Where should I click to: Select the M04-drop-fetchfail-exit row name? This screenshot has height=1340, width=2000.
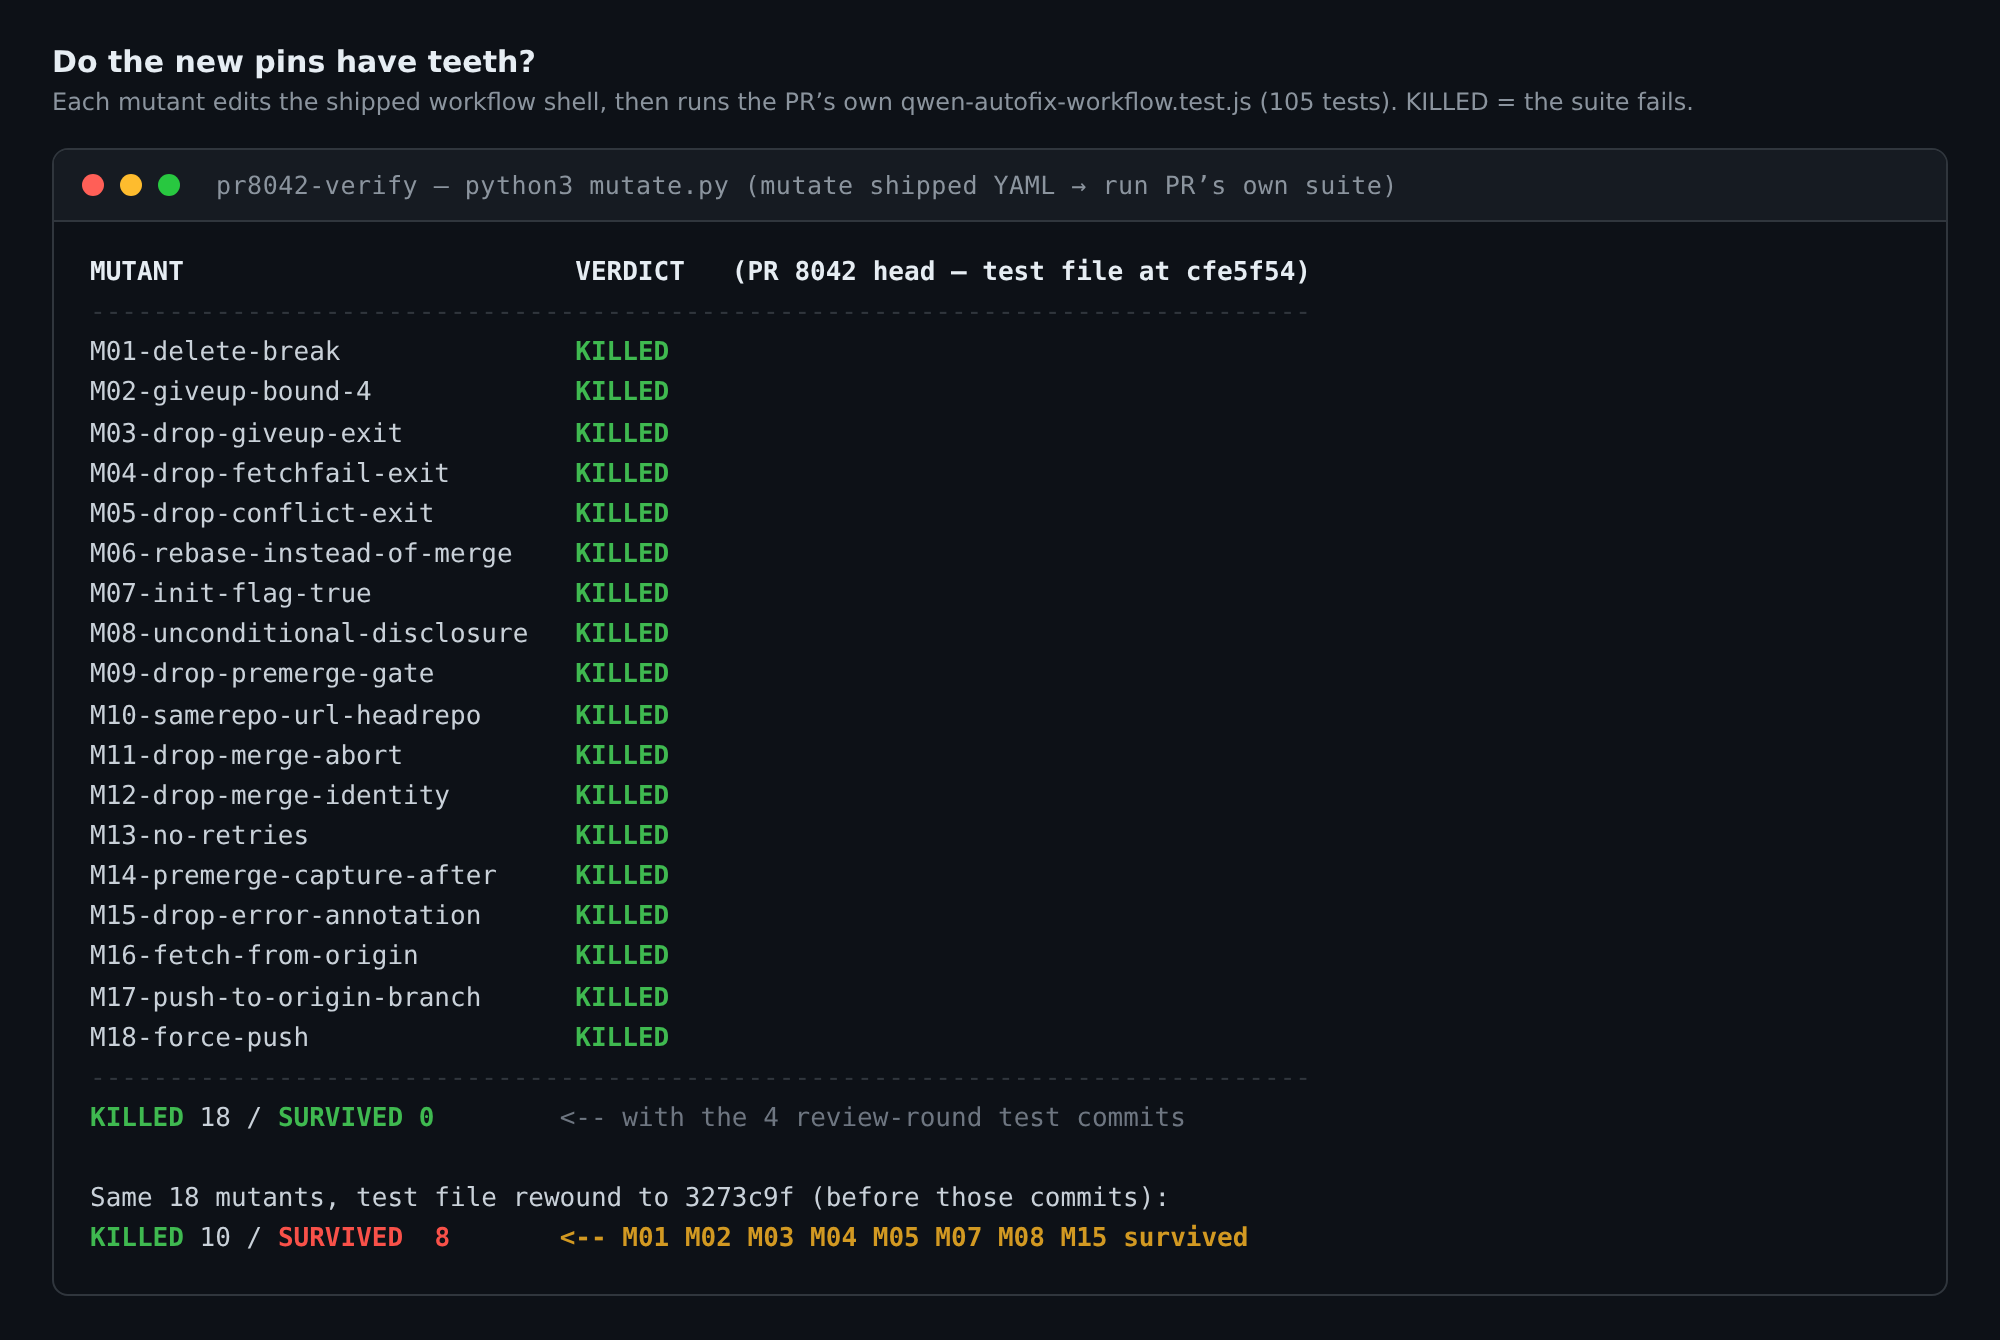tap(270, 473)
